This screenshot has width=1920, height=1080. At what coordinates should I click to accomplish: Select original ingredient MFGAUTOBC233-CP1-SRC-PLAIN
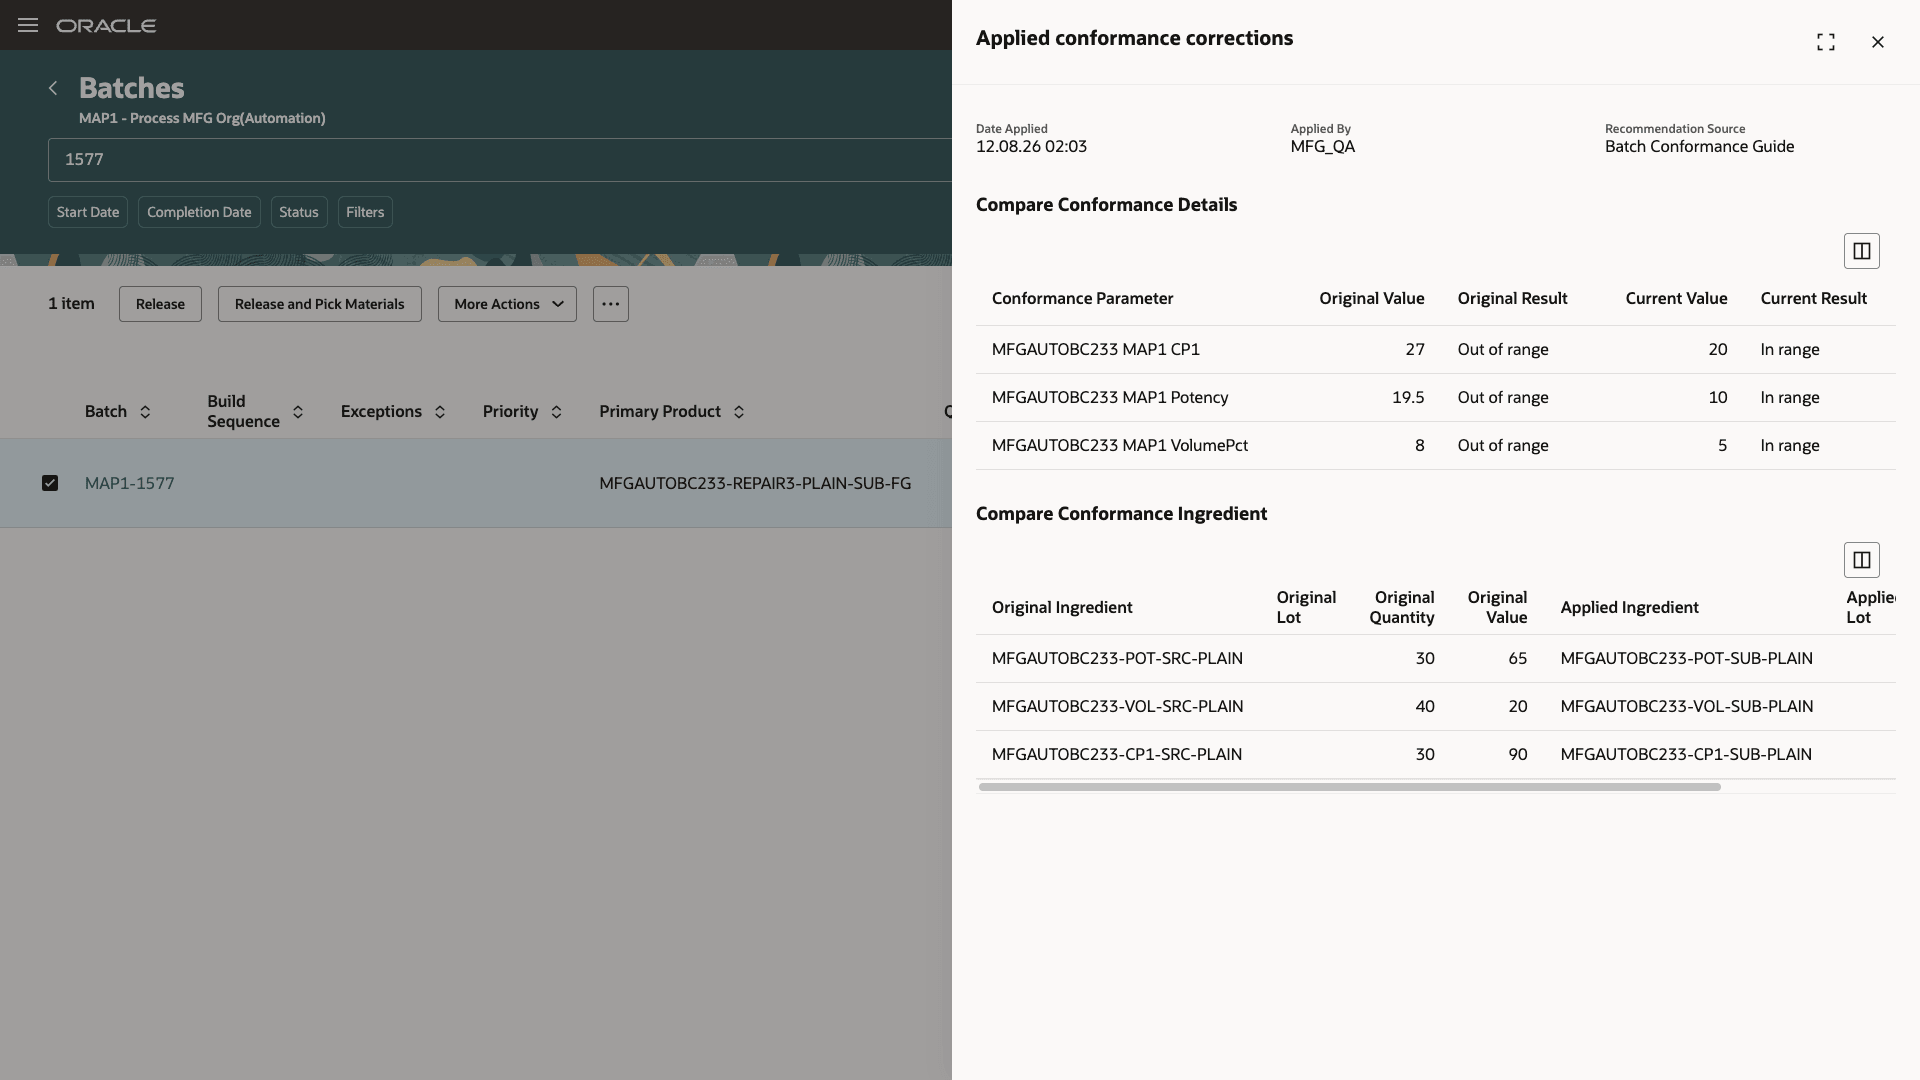pos(1117,754)
